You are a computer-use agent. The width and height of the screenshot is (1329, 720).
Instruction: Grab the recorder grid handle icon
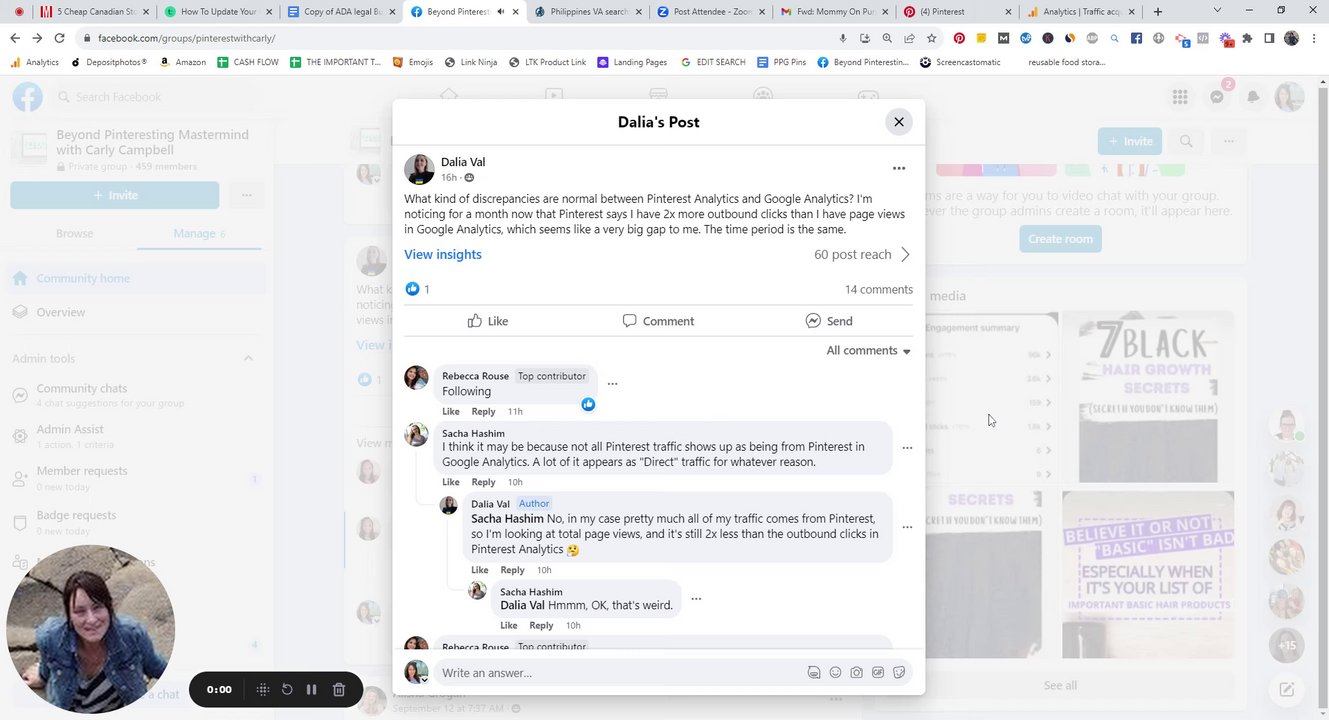tap(263, 689)
